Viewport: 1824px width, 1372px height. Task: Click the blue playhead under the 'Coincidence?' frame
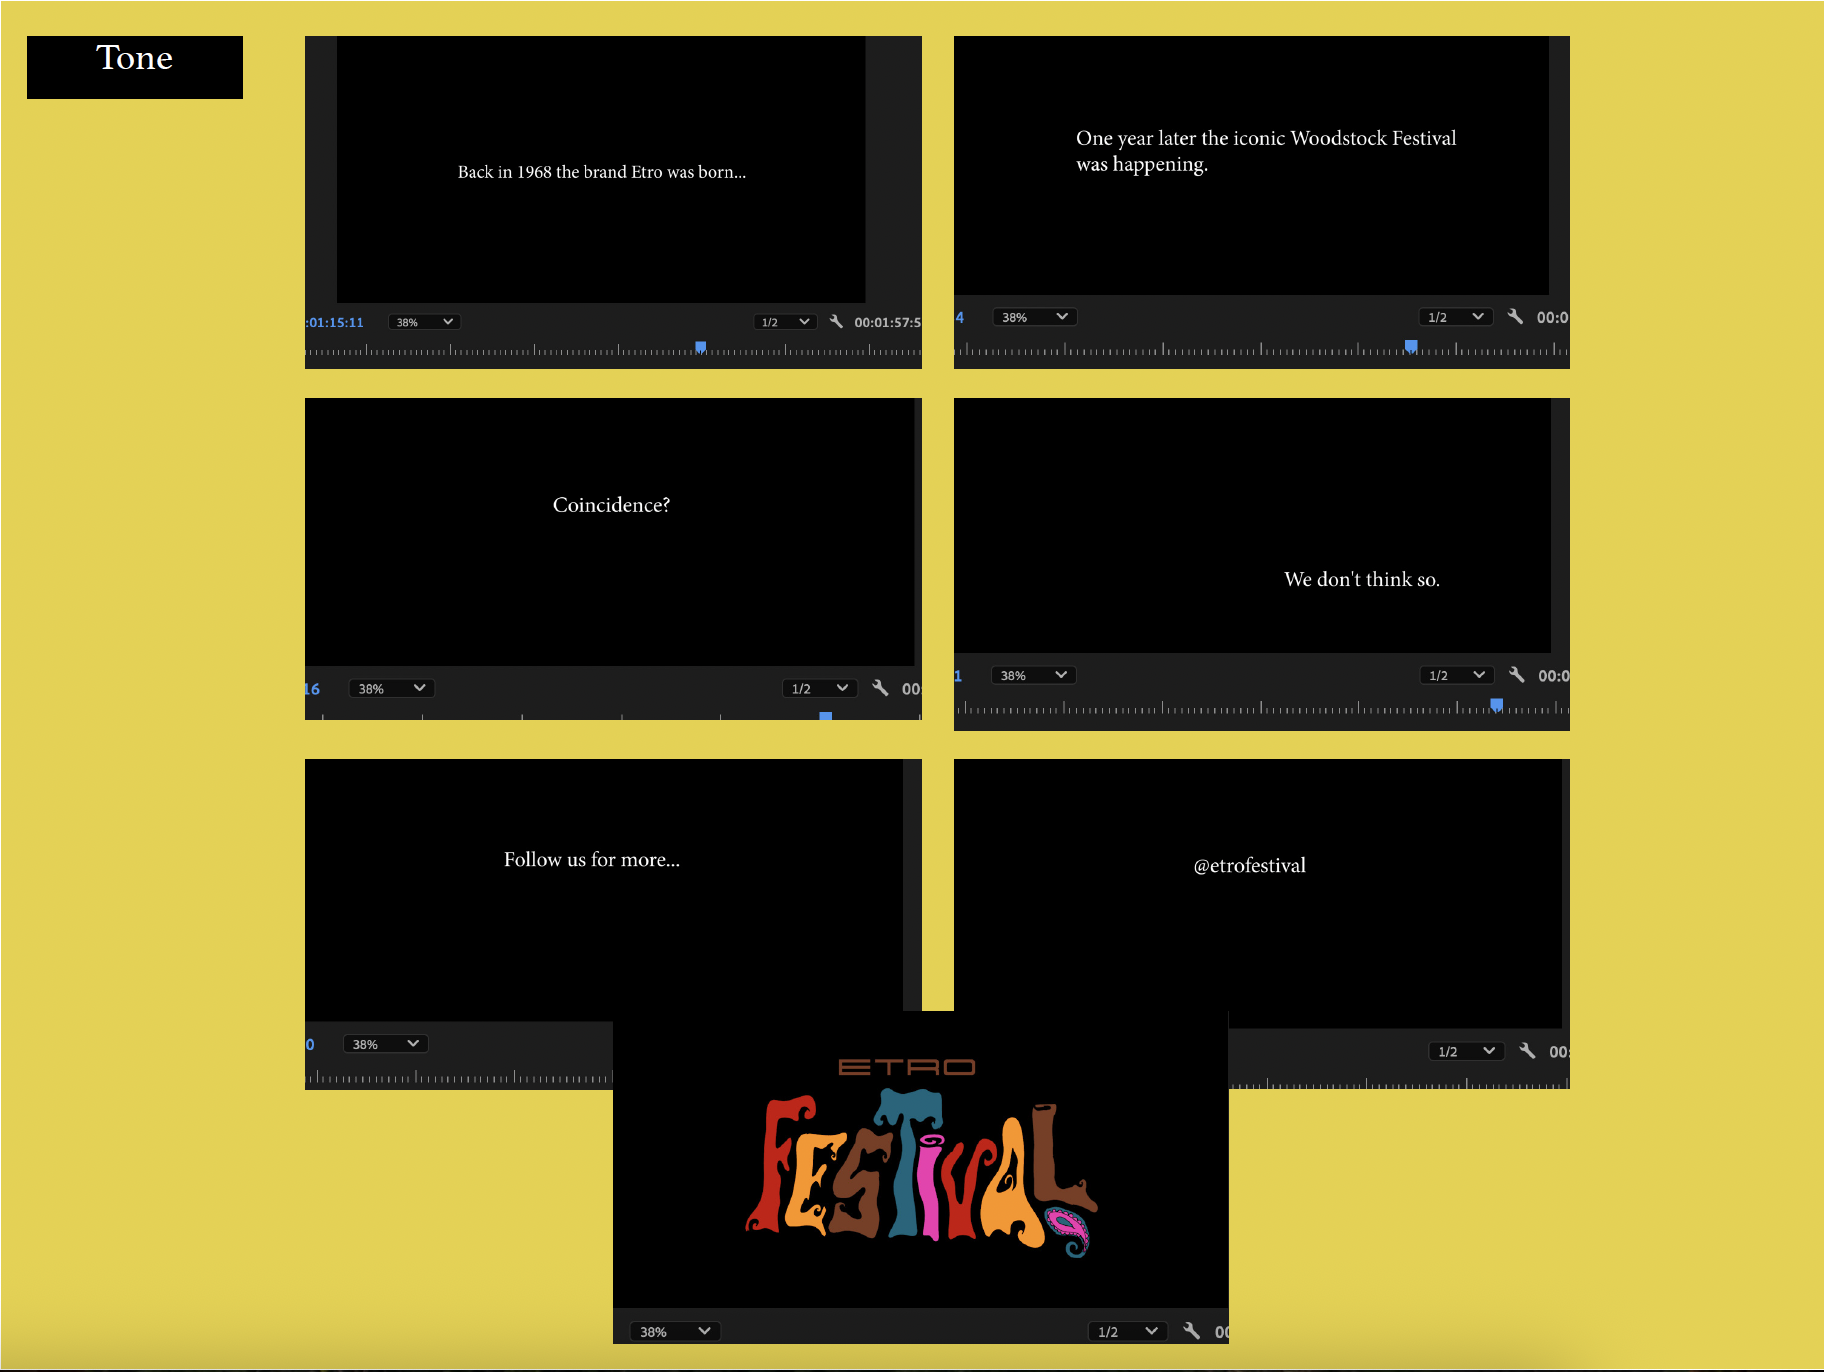[826, 716]
